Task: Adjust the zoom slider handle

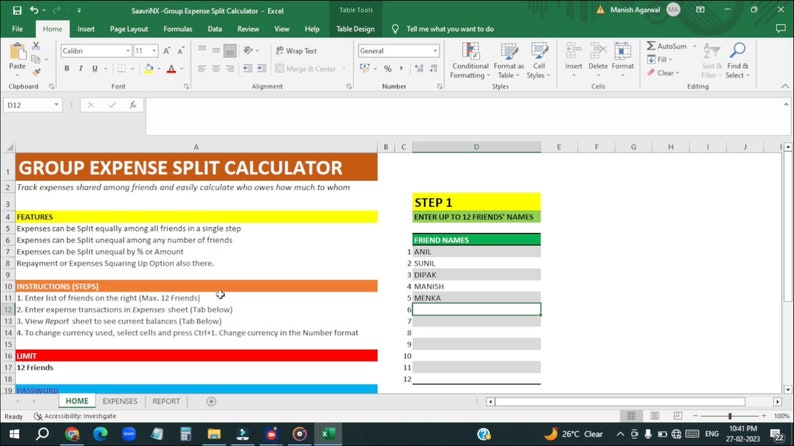Action: [730, 416]
